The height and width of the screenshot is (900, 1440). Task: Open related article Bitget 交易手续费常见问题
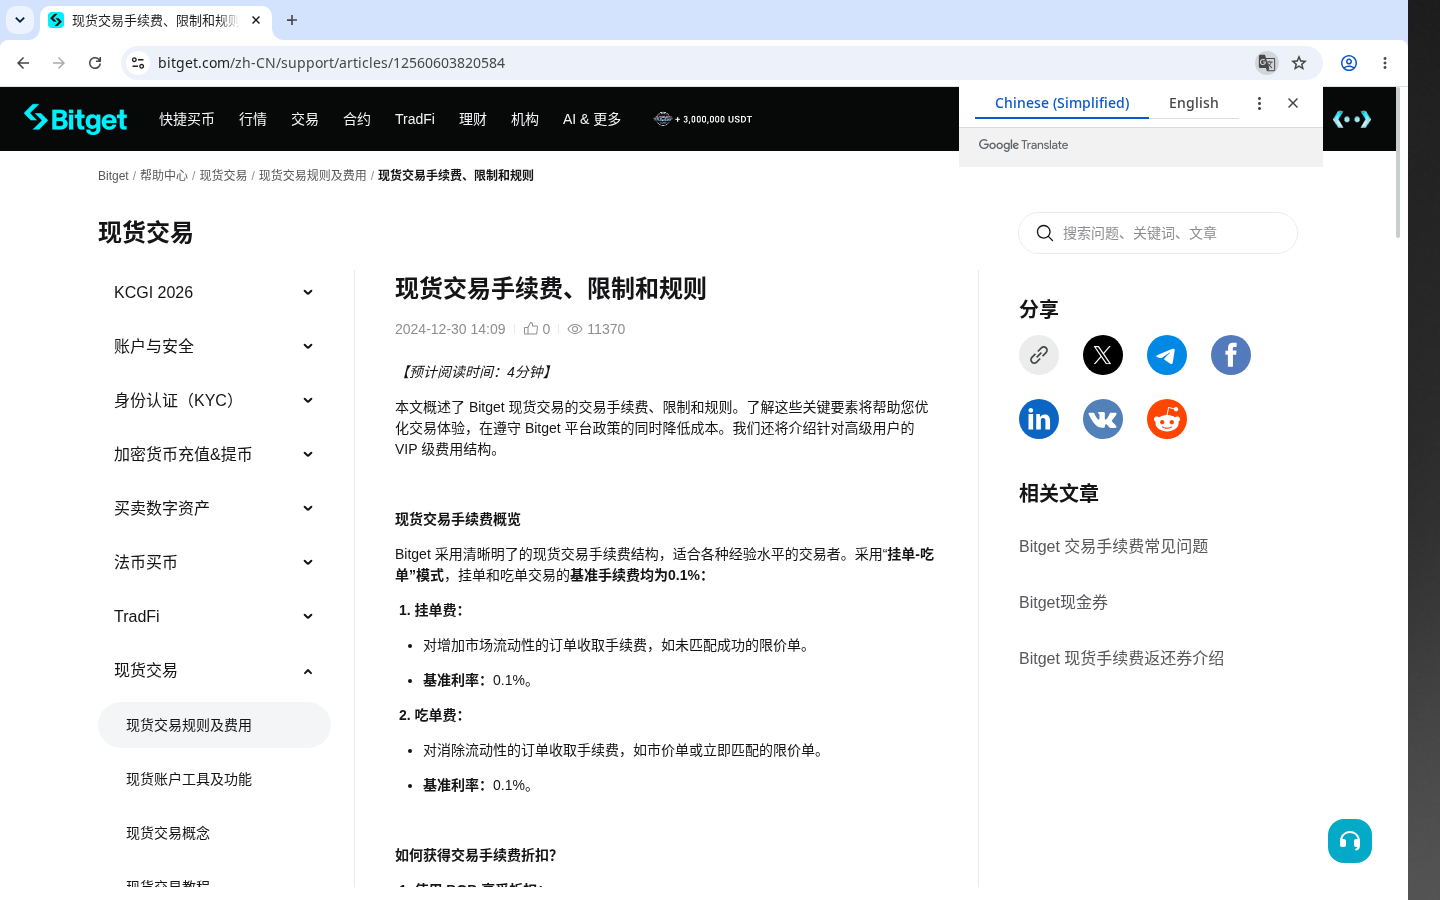(1113, 546)
